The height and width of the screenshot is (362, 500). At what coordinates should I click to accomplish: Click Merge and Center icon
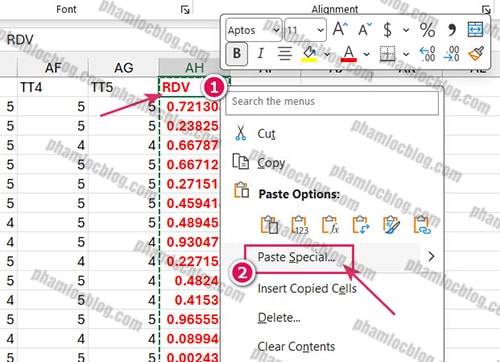click(475, 29)
